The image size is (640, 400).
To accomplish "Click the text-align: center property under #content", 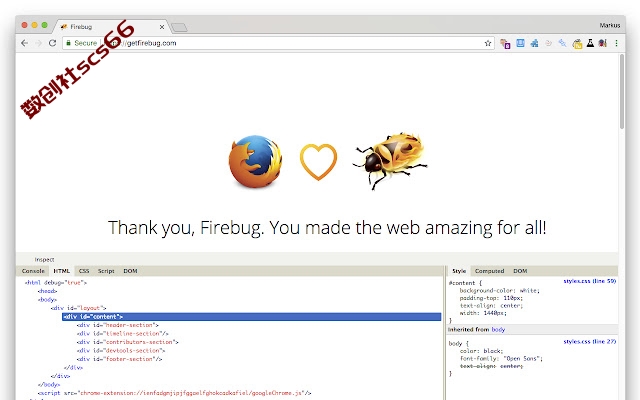I will pyautogui.click(x=491, y=306).
